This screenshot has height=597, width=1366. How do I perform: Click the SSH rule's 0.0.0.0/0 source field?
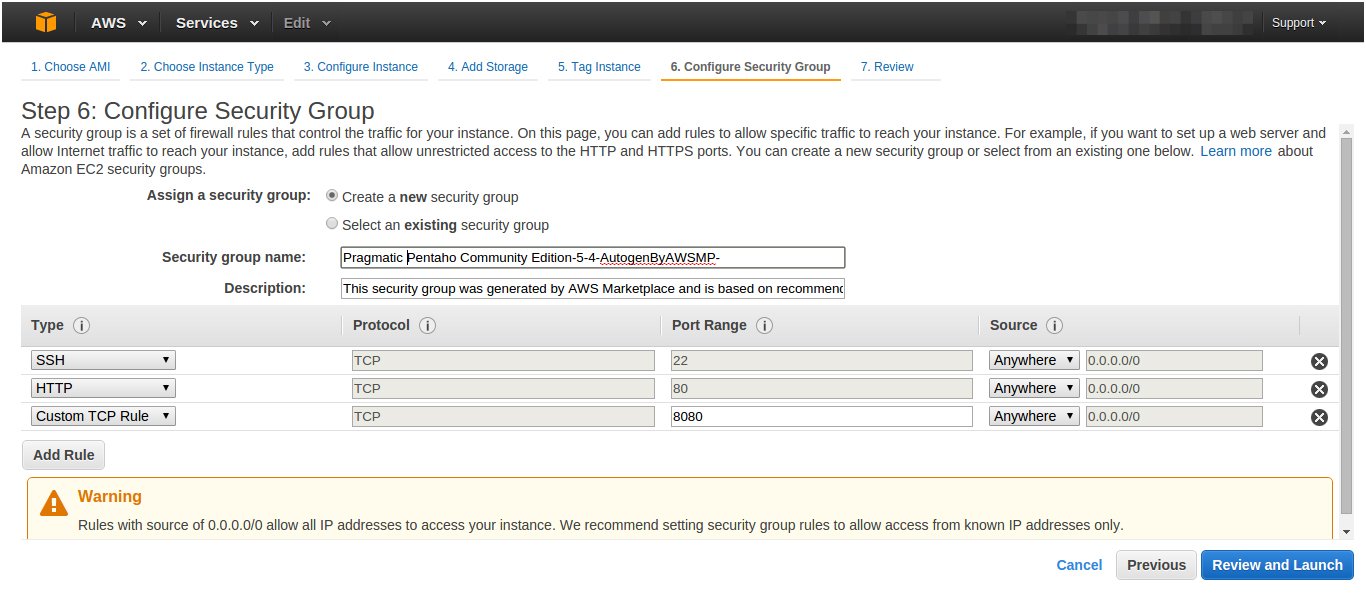1174,360
